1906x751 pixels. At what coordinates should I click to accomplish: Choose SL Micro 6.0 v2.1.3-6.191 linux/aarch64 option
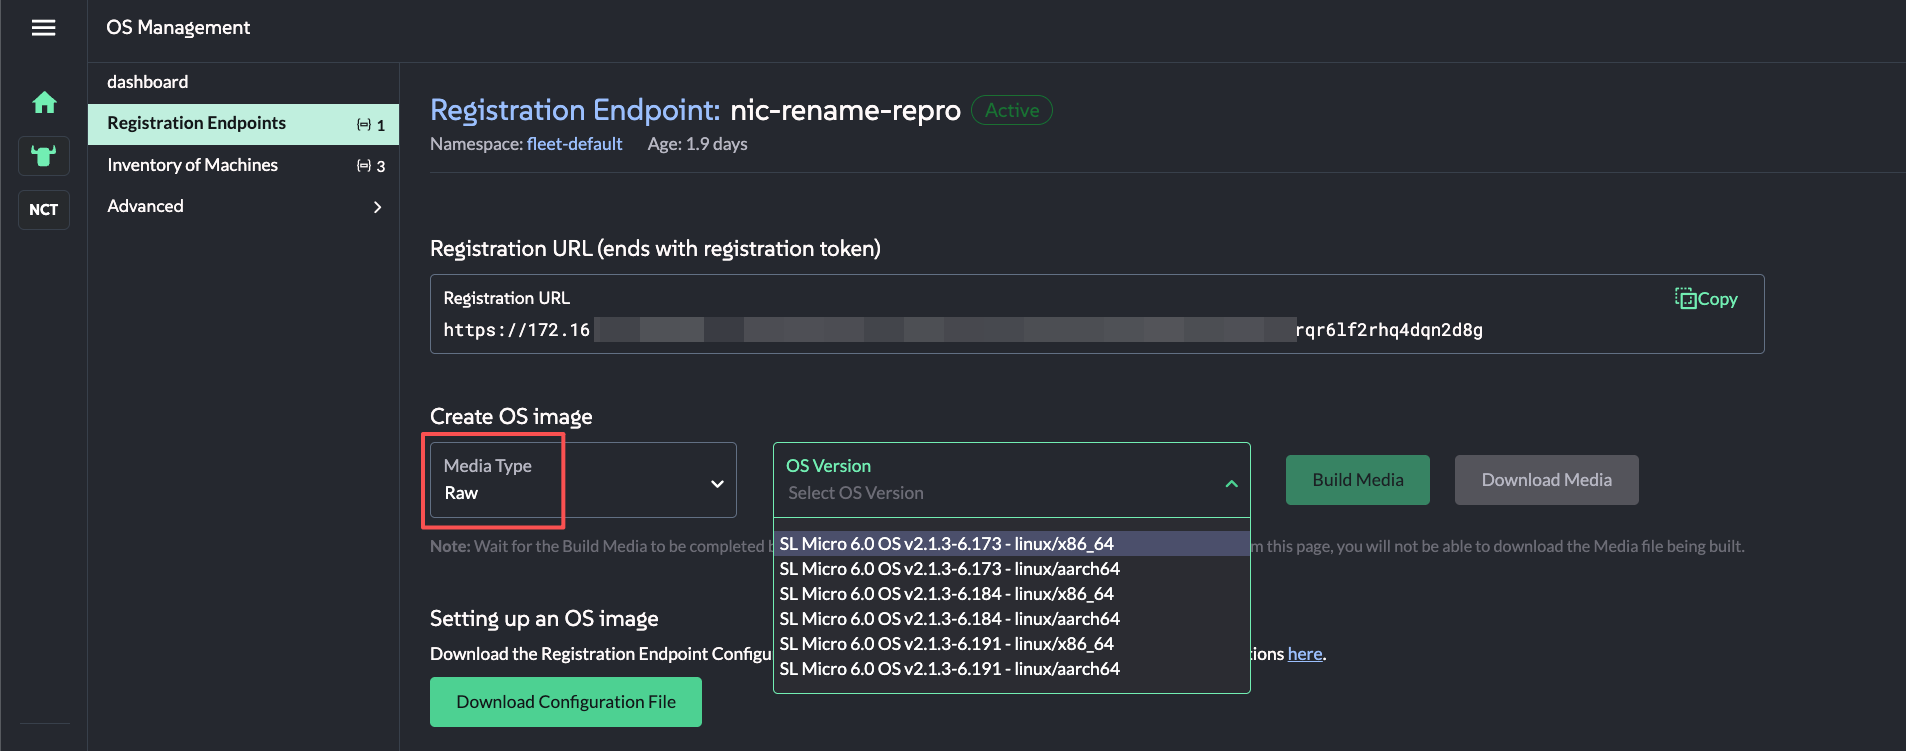tap(1011, 669)
